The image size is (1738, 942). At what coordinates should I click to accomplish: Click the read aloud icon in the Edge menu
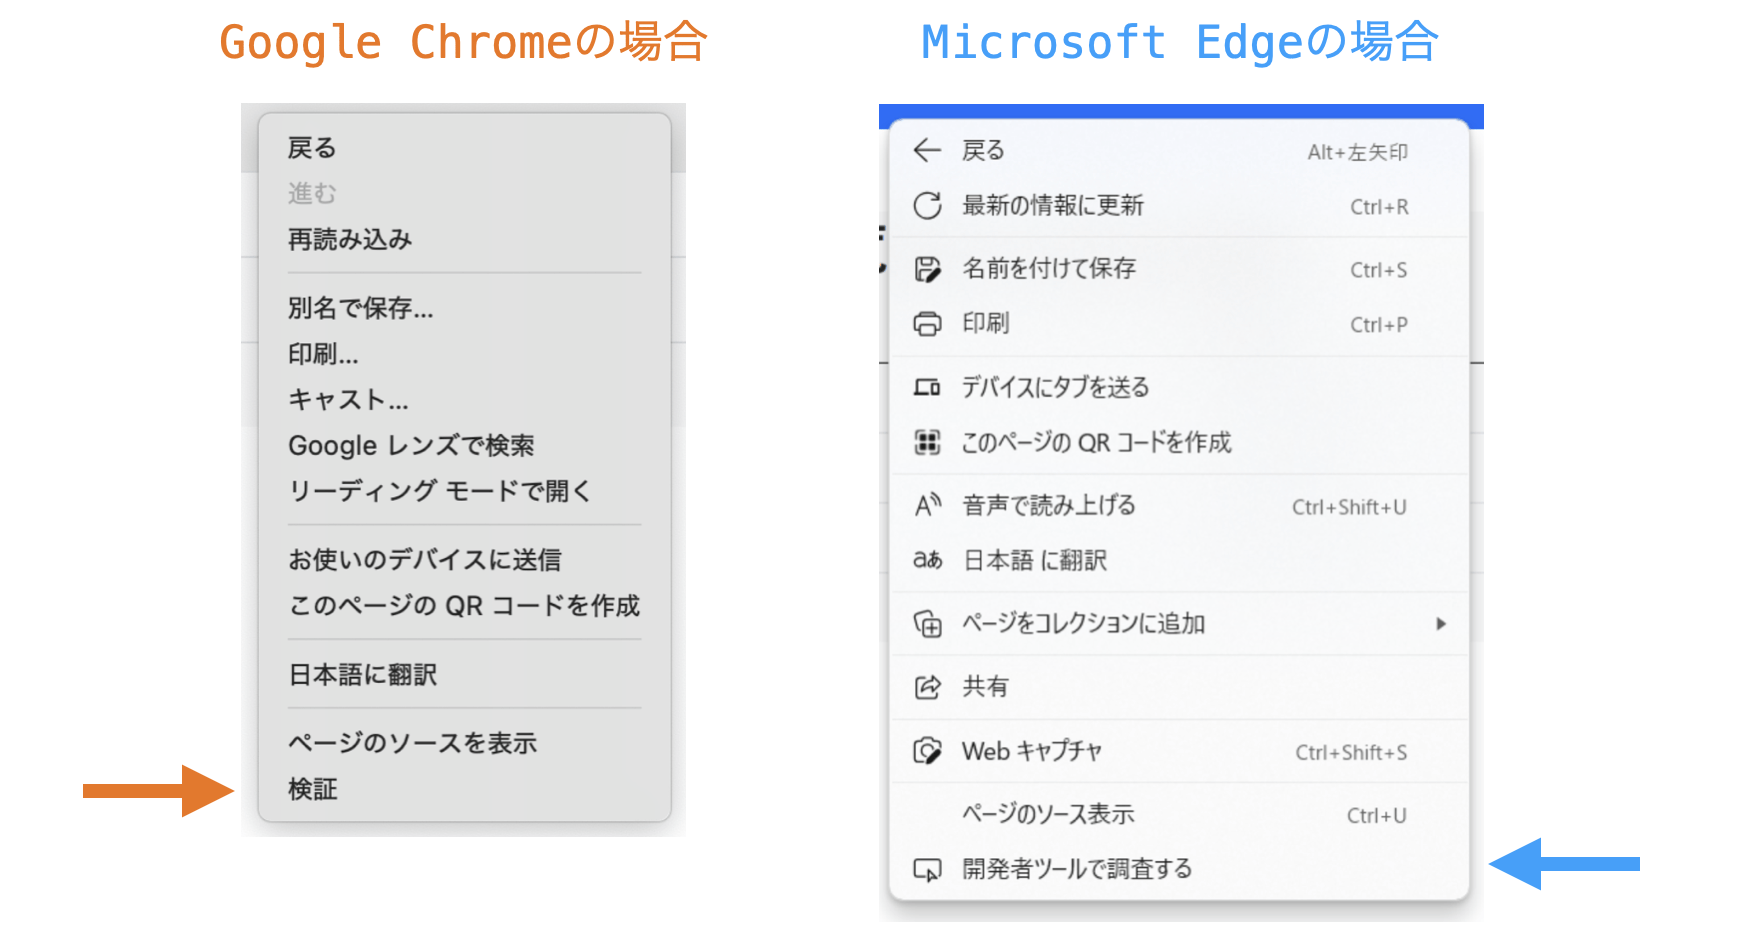point(928,505)
